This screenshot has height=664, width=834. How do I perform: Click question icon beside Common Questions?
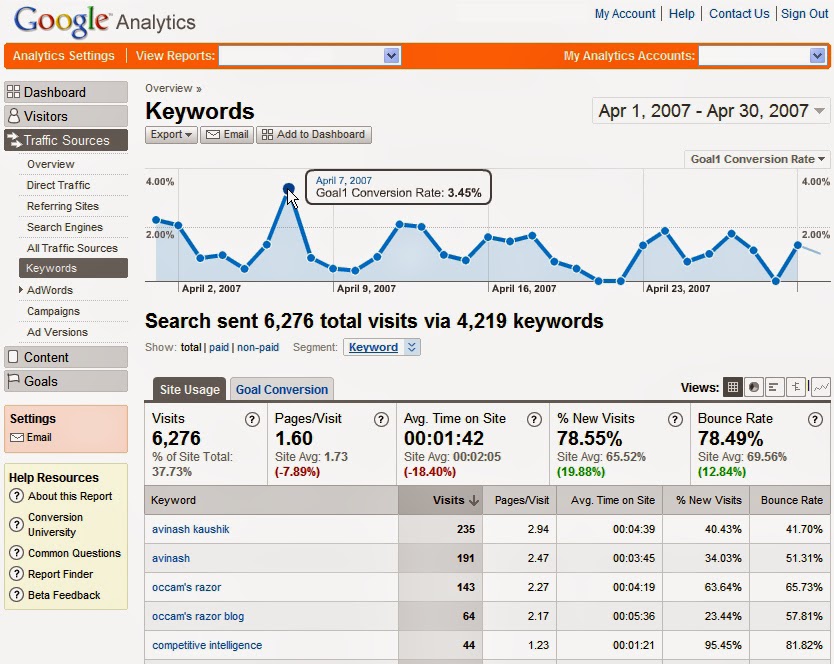16,553
